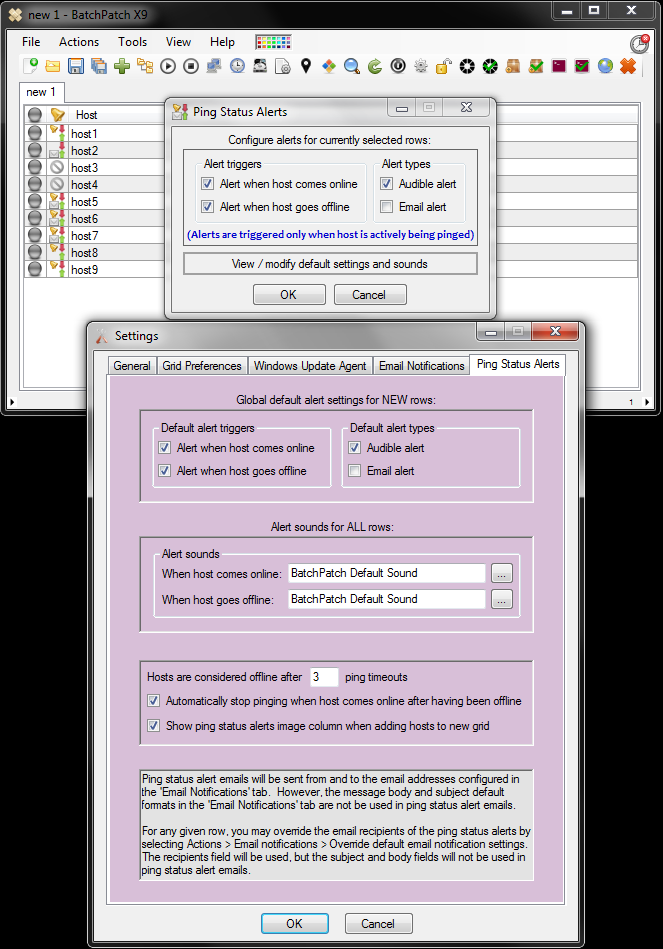663x949 pixels.
Task: Click the open folder toolbar icon
Action: (x=53, y=66)
